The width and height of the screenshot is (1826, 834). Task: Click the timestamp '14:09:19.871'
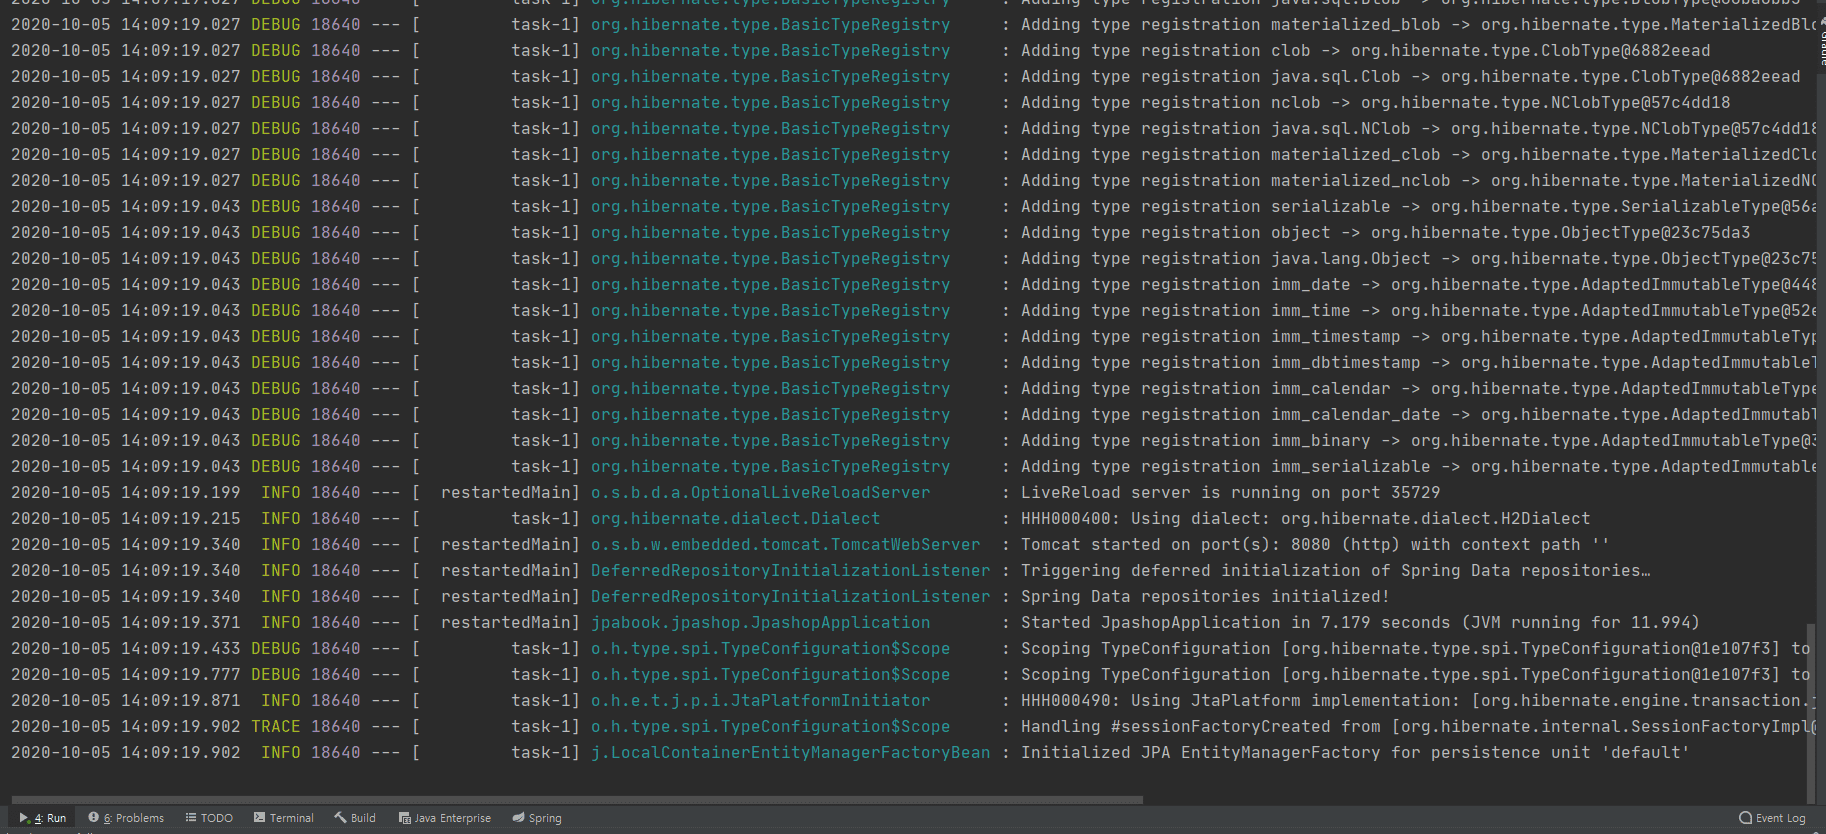tap(180, 700)
